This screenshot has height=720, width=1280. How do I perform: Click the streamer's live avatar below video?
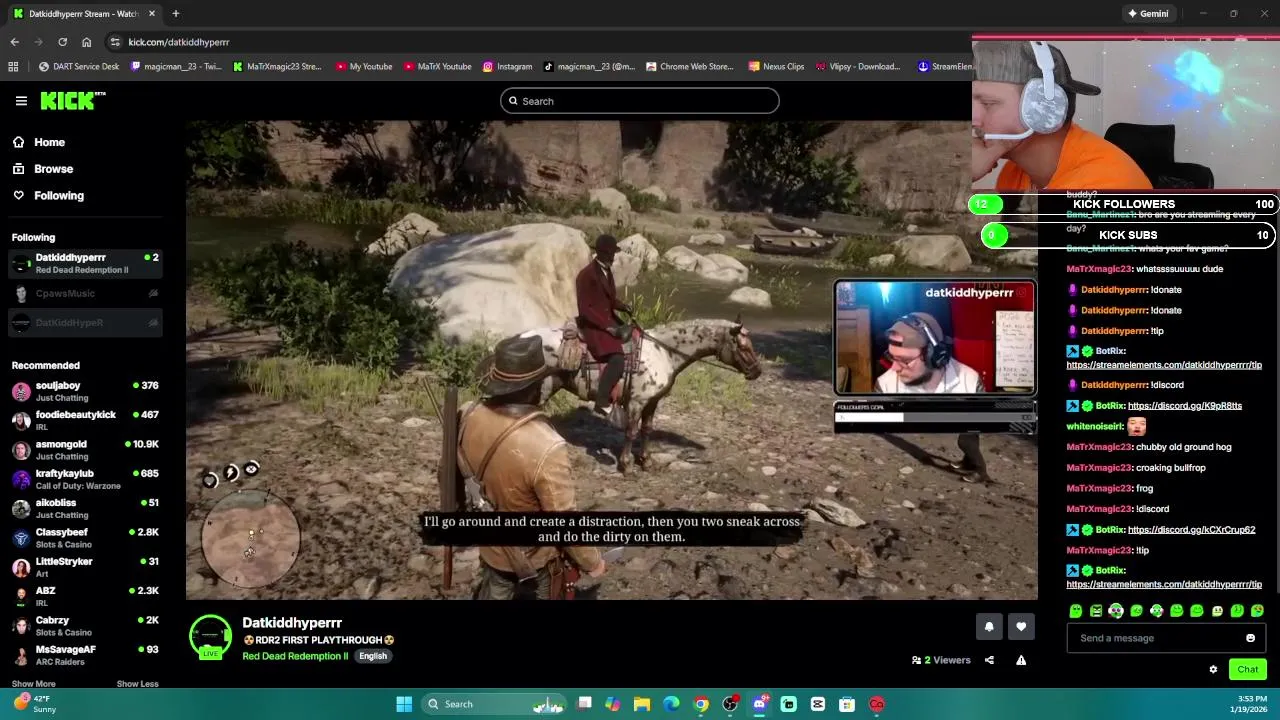[x=210, y=638]
